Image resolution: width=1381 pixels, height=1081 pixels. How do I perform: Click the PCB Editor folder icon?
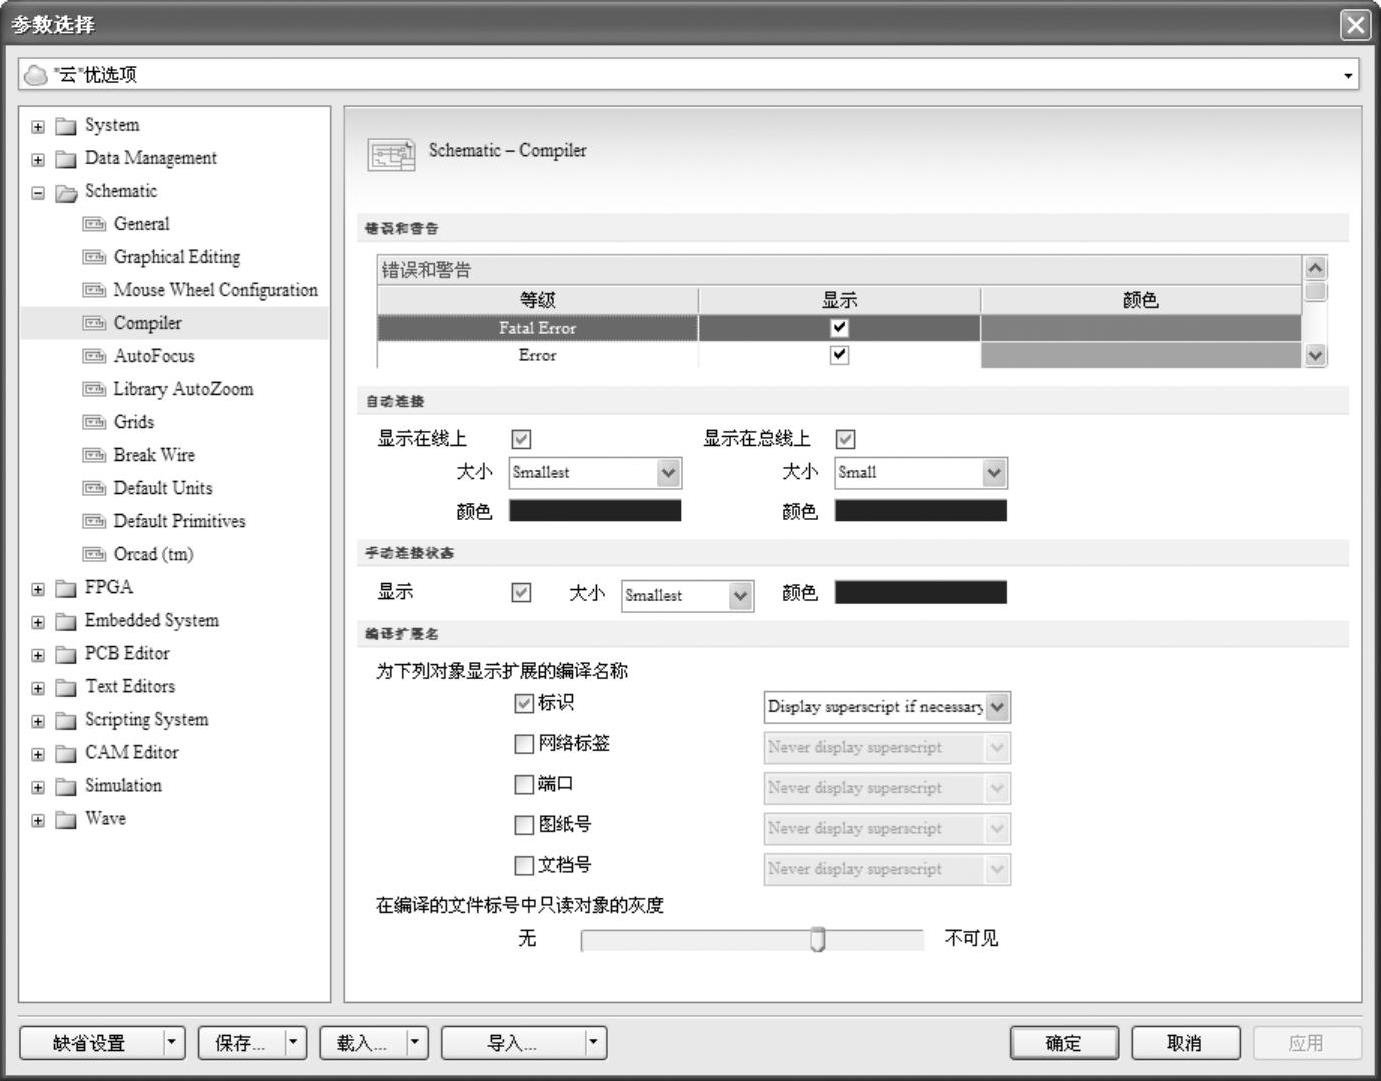click(66, 654)
